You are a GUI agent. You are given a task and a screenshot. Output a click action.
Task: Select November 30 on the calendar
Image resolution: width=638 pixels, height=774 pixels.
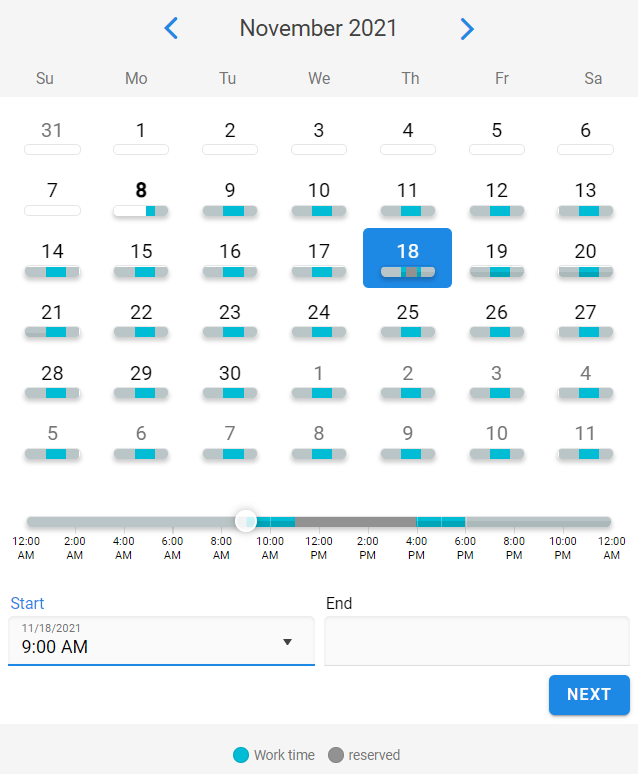(230, 380)
